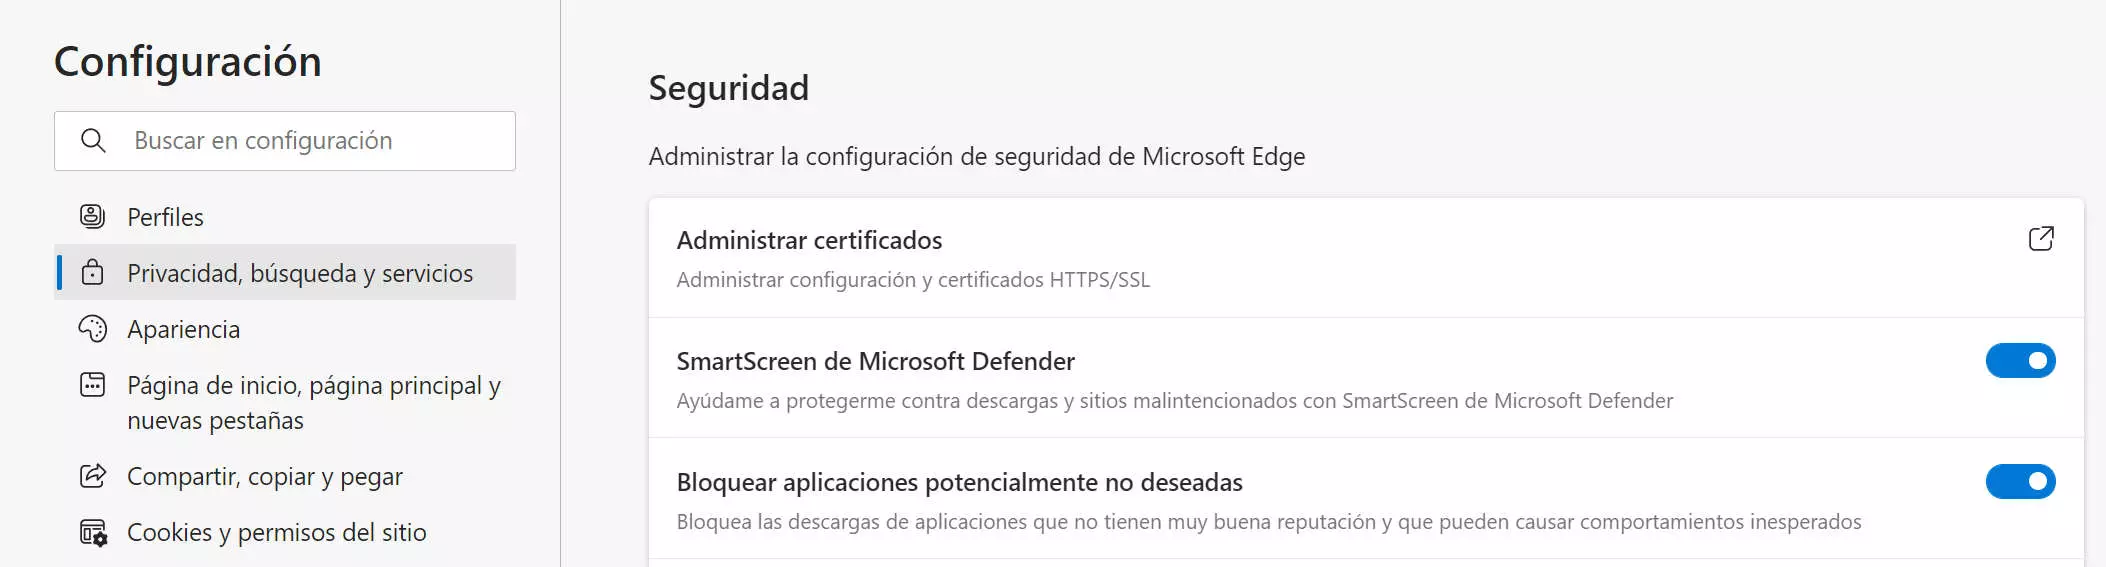
Task: Click the Compartir share arrow icon
Action: coord(92,476)
